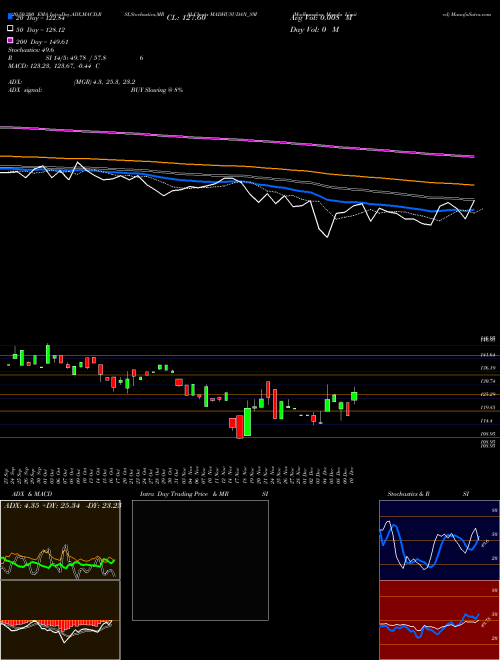
Task: Click the 'Day Vol: 0 M' label
Action: [x=314, y=30]
